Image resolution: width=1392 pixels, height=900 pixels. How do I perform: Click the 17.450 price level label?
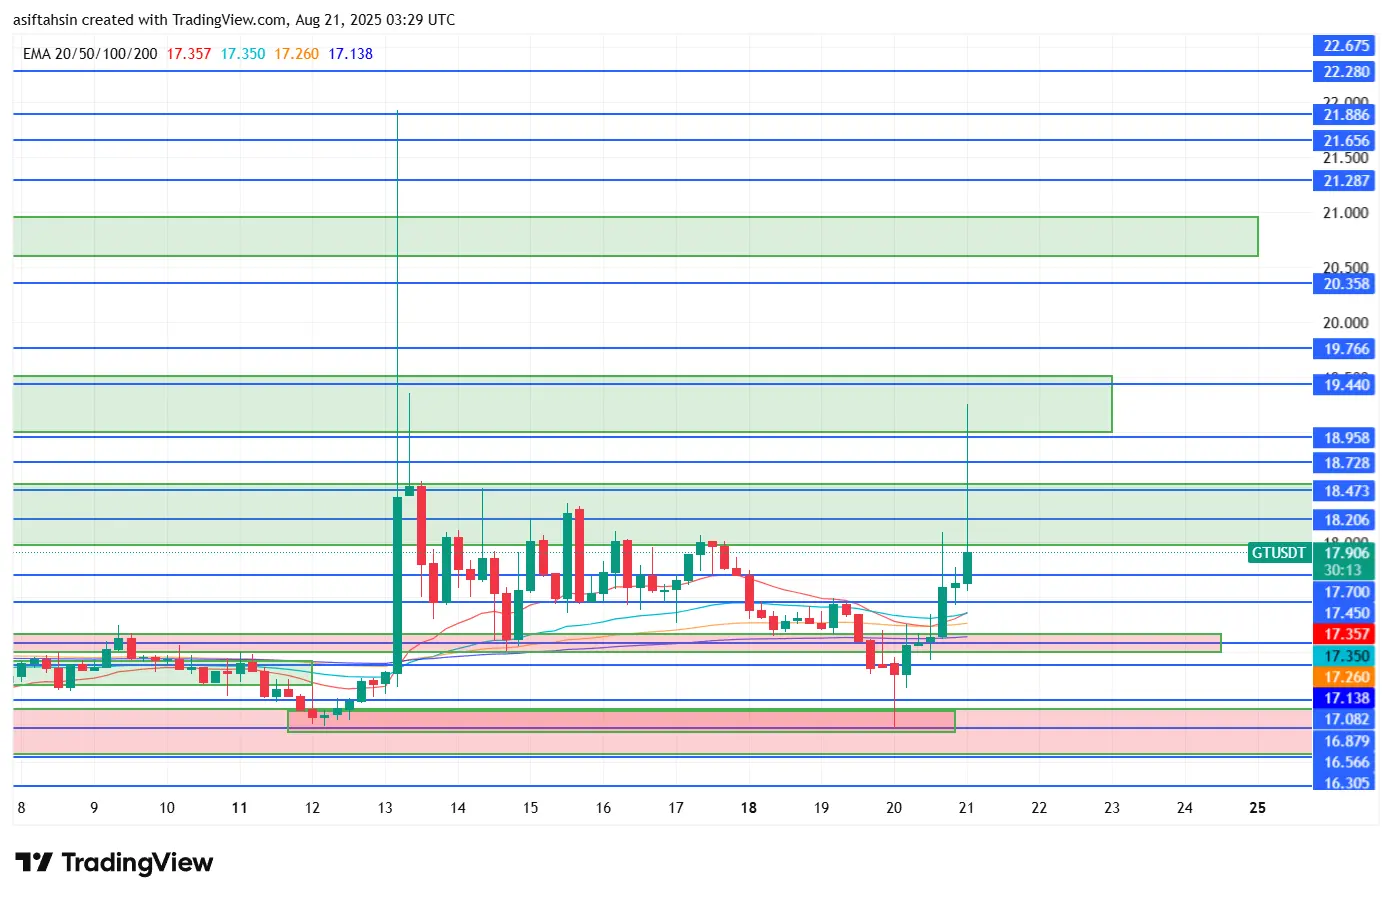point(1345,613)
